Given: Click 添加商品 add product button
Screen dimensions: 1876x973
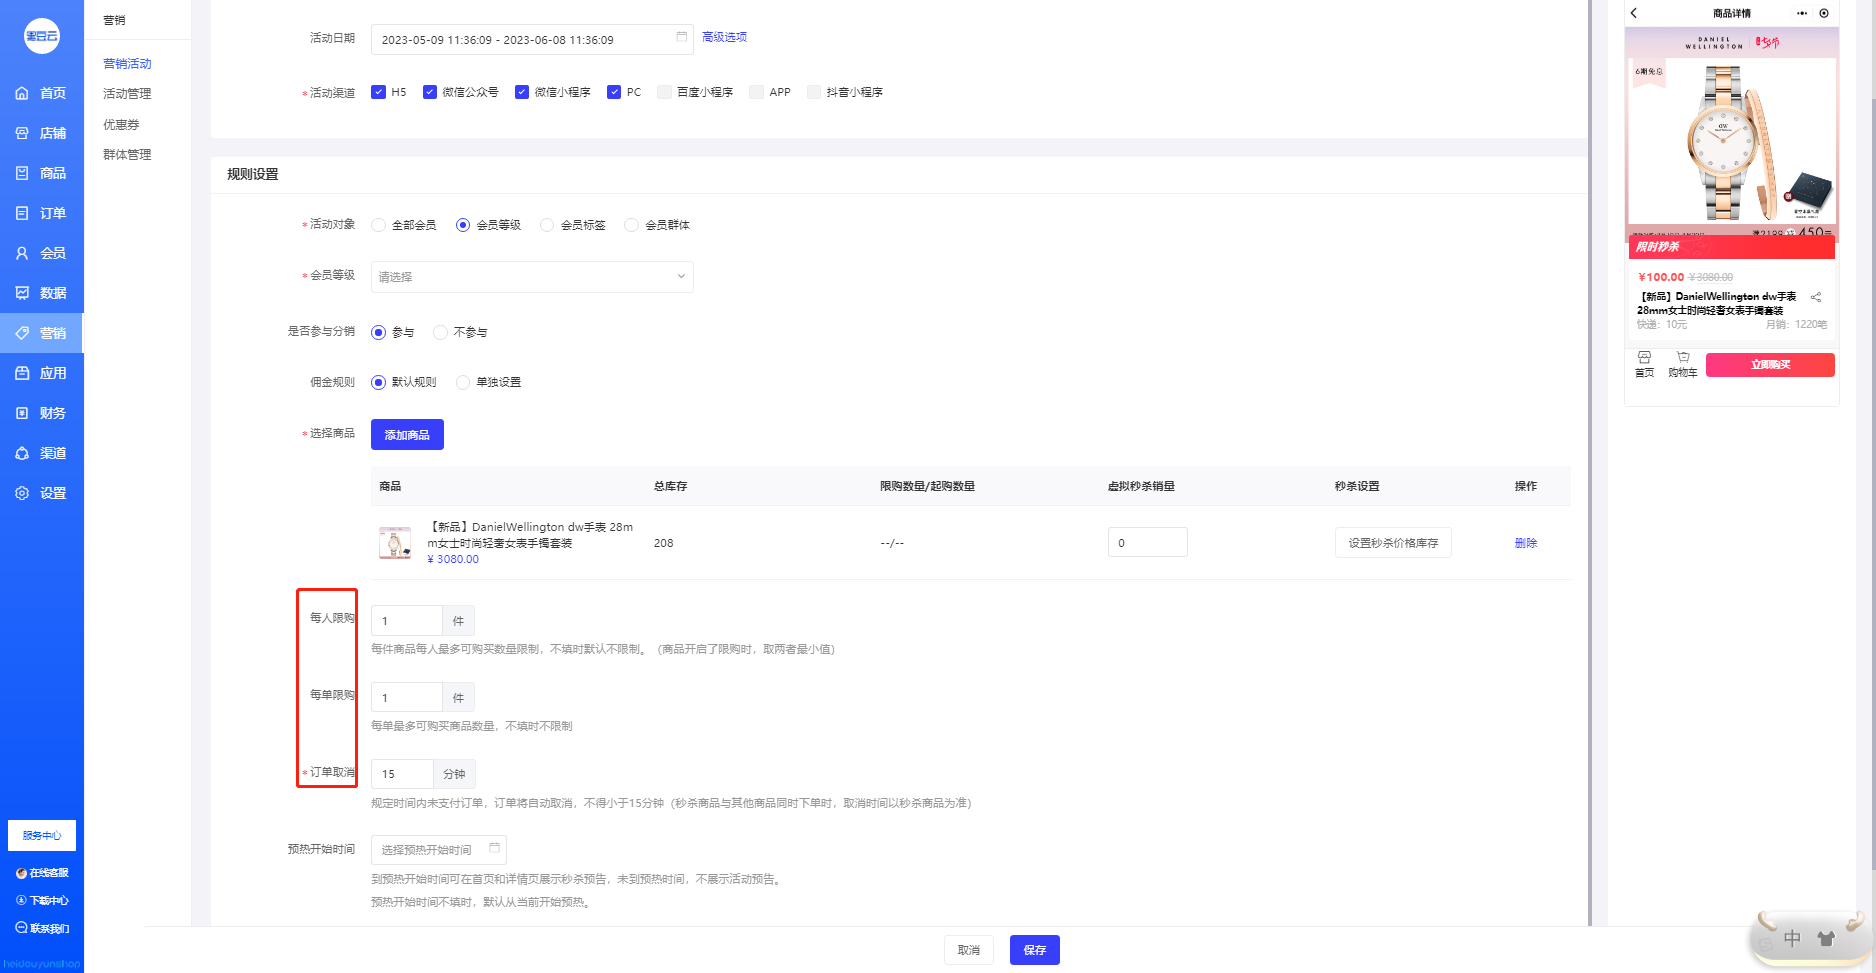Looking at the screenshot, I should pyautogui.click(x=407, y=435).
